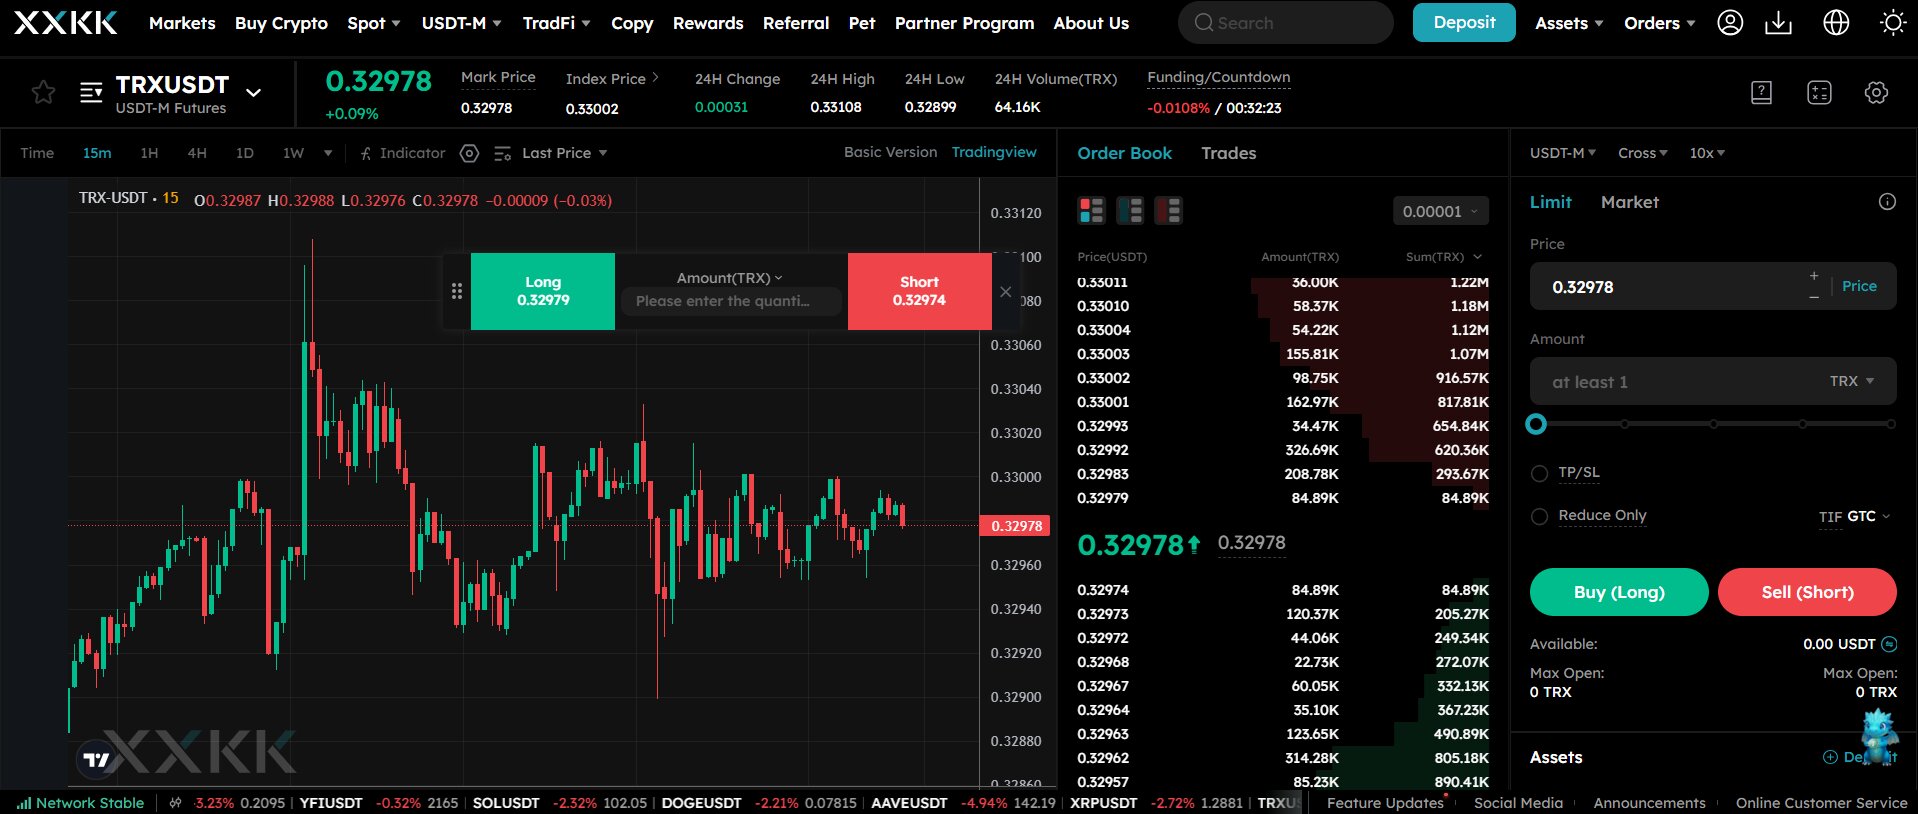
Task: Click the green Long 0.32979 quick button
Action: [x=543, y=291]
